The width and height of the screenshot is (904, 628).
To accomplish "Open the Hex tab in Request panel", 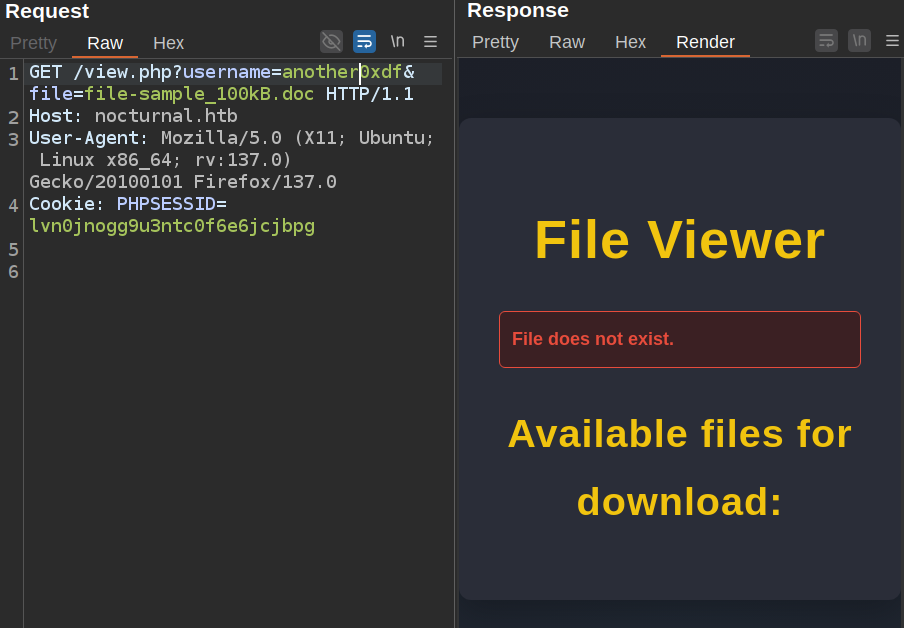I will (168, 43).
